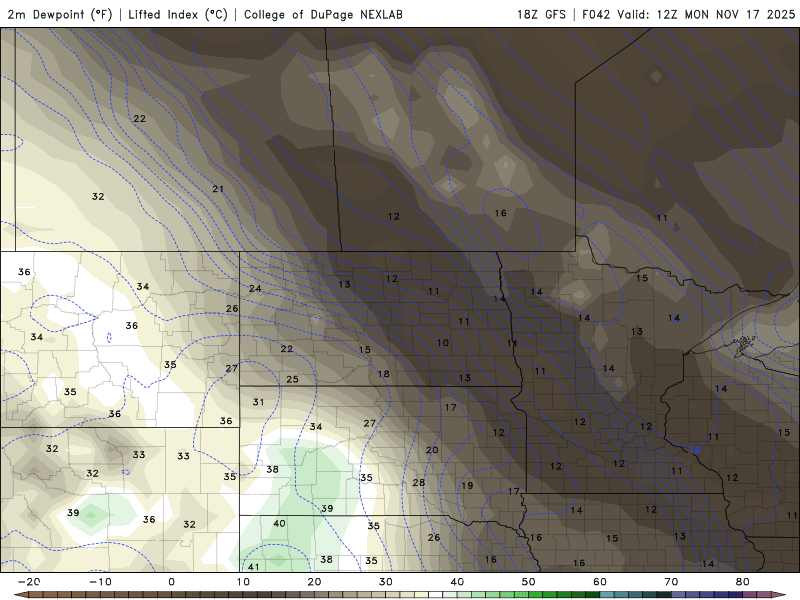Click the '0' tick label on color scale
Viewport: 800px width, 600px height.
click(x=171, y=582)
